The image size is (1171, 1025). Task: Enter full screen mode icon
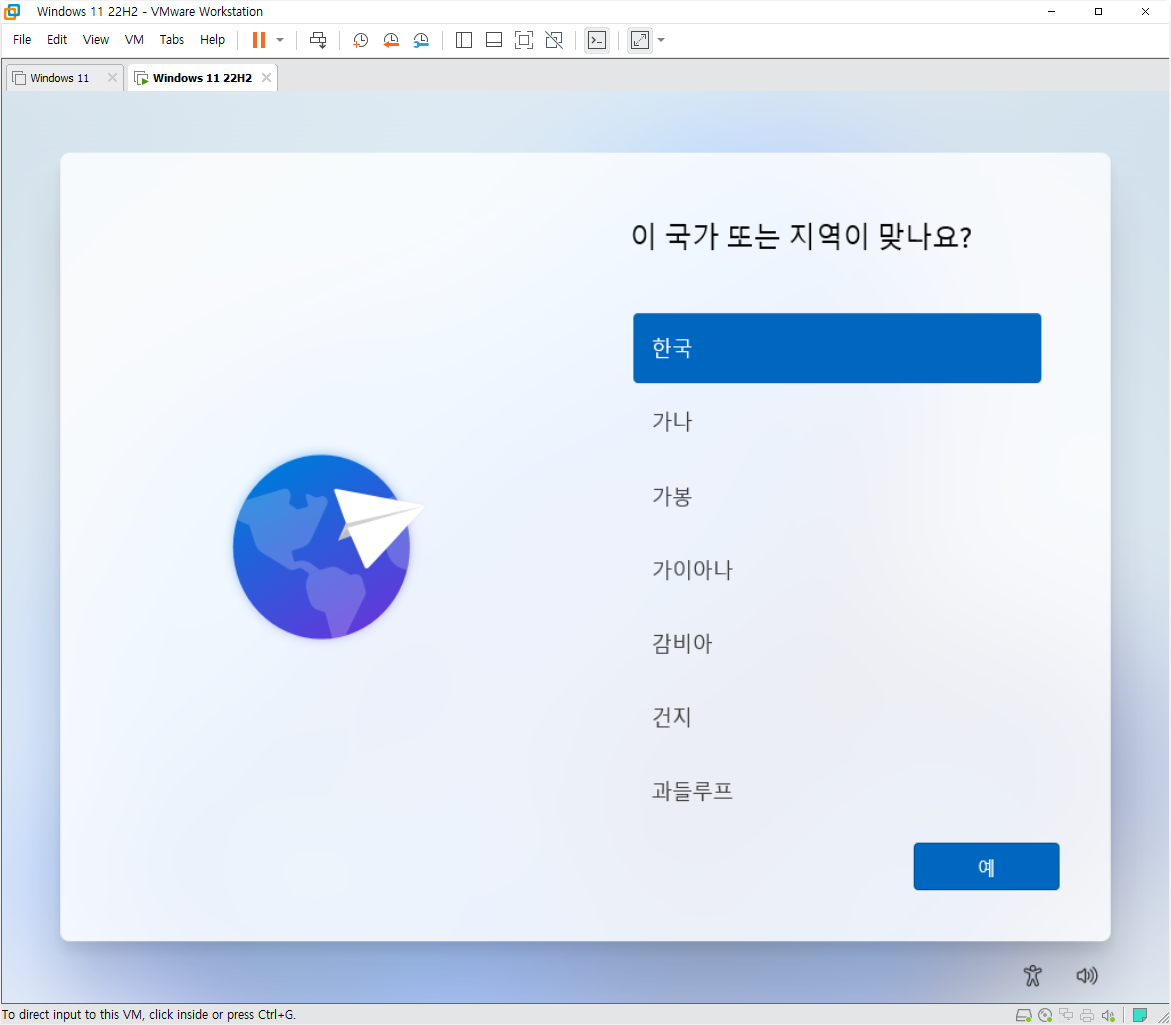click(x=524, y=40)
